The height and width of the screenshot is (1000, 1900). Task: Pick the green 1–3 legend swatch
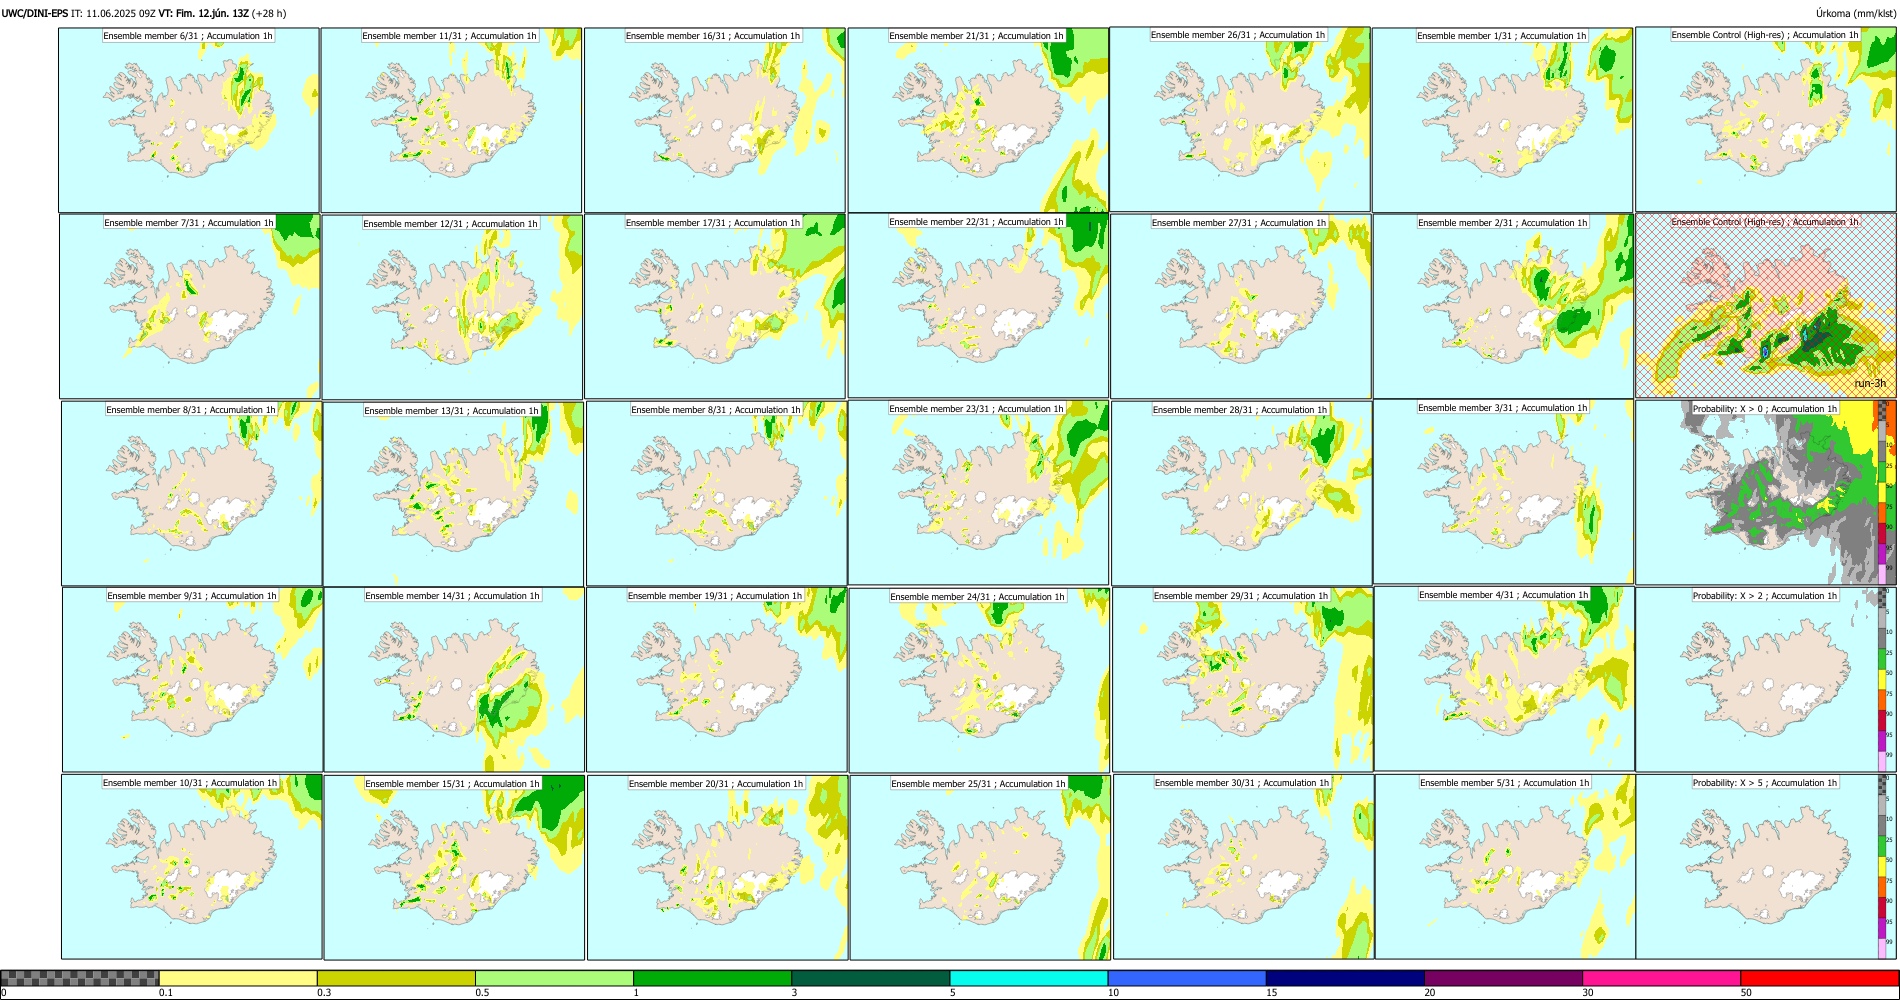[712, 978]
